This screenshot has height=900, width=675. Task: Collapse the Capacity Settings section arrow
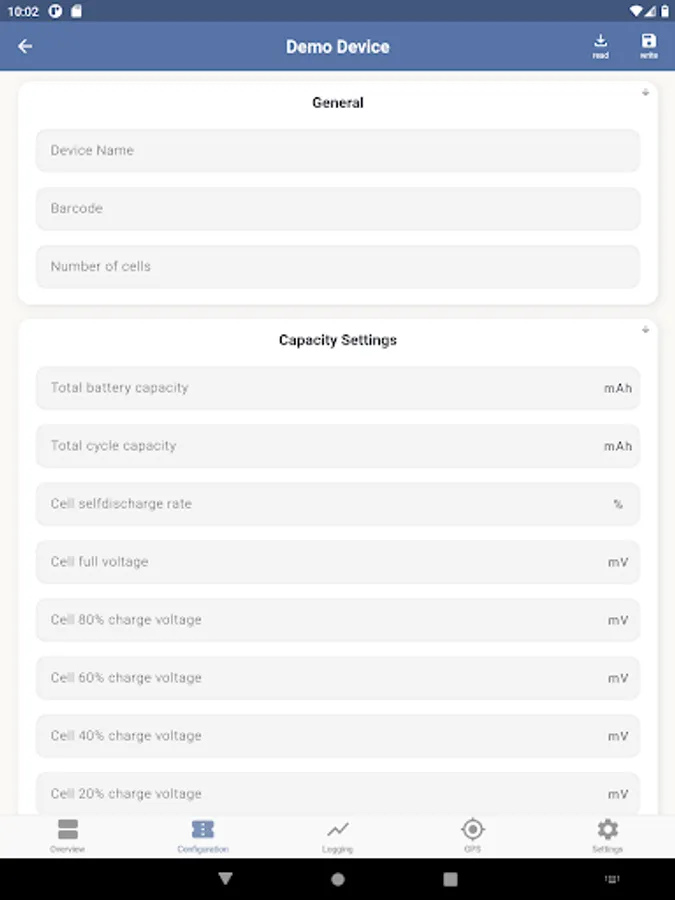click(645, 330)
